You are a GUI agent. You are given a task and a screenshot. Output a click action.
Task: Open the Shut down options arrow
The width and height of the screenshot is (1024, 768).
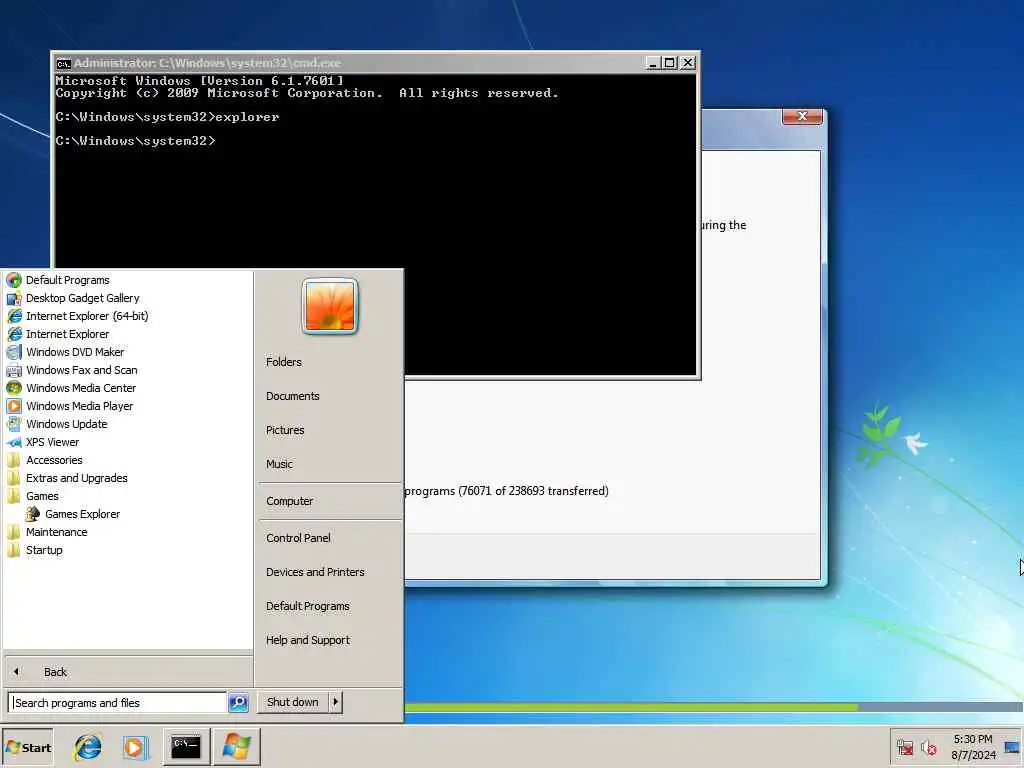336,702
